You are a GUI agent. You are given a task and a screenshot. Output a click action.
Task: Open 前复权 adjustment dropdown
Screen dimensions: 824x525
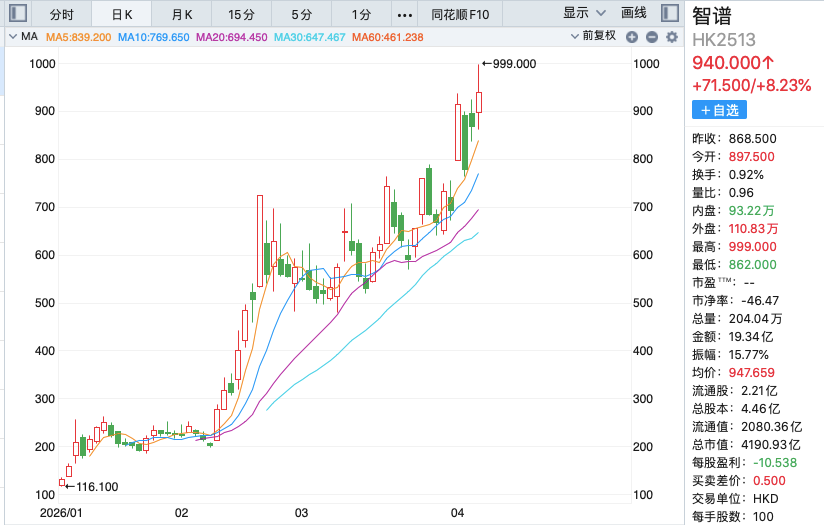593,36
